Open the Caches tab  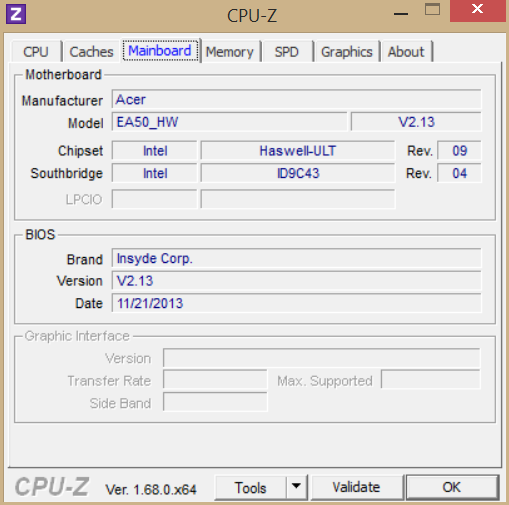coord(91,52)
